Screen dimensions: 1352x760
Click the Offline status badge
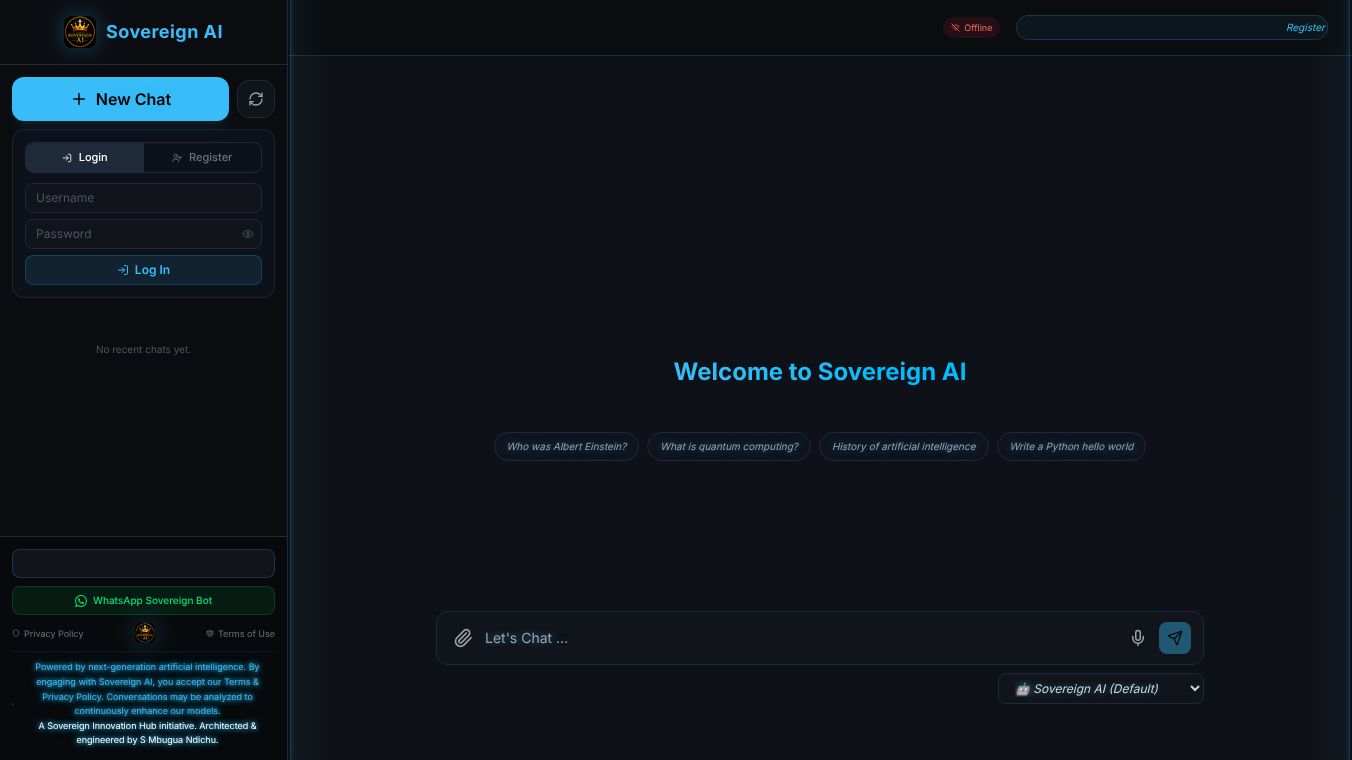(972, 28)
